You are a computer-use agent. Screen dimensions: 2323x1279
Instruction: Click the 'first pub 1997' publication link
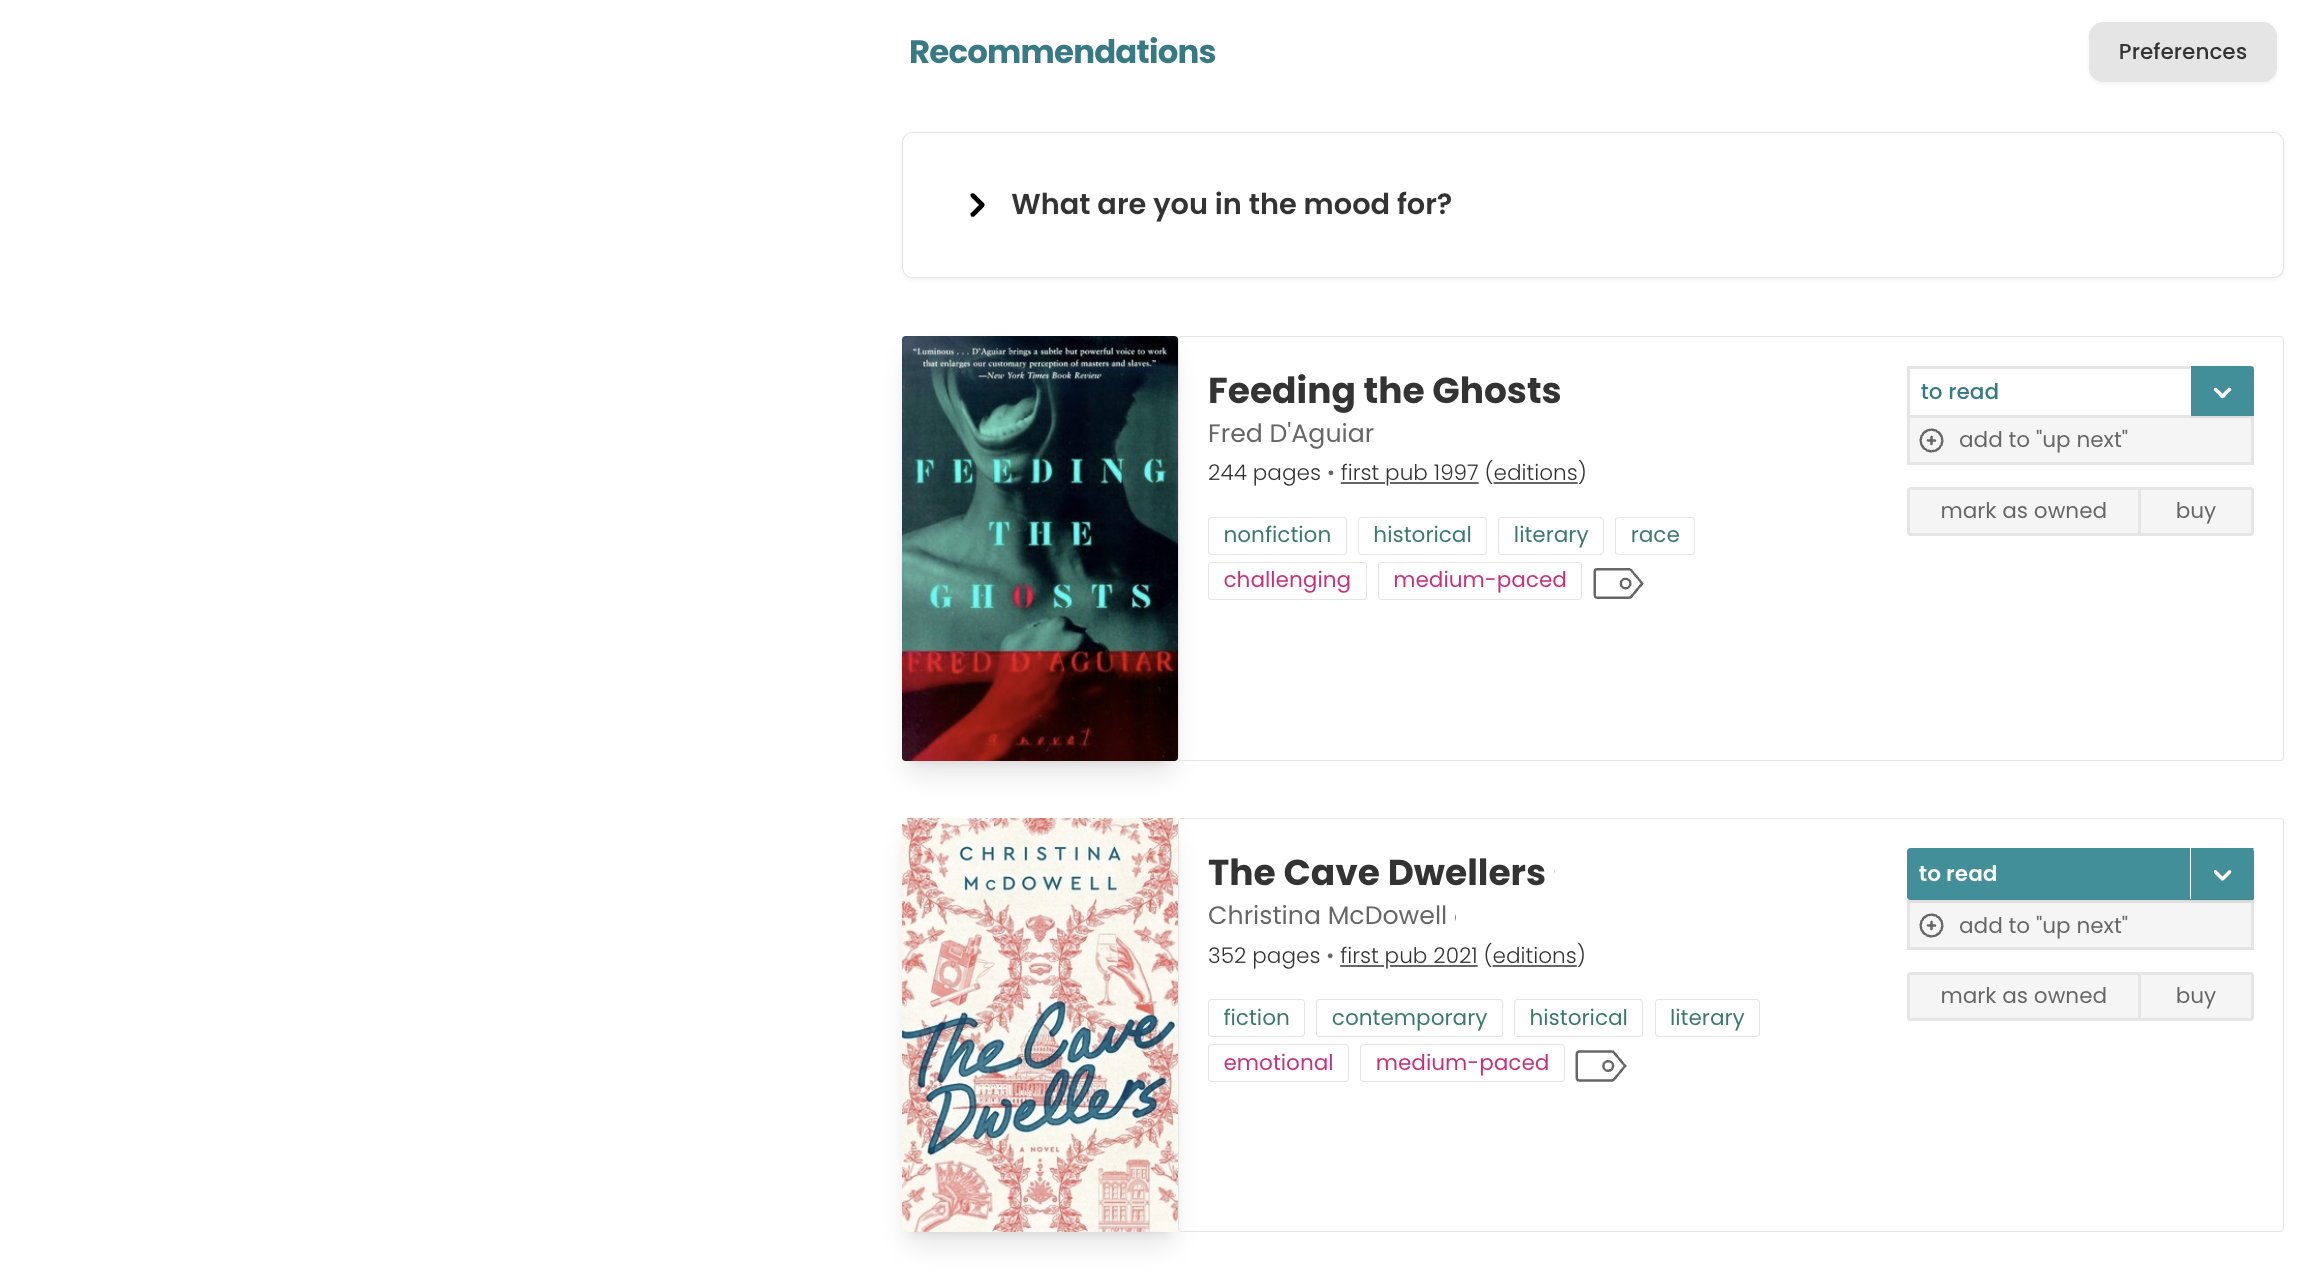click(x=1408, y=473)
